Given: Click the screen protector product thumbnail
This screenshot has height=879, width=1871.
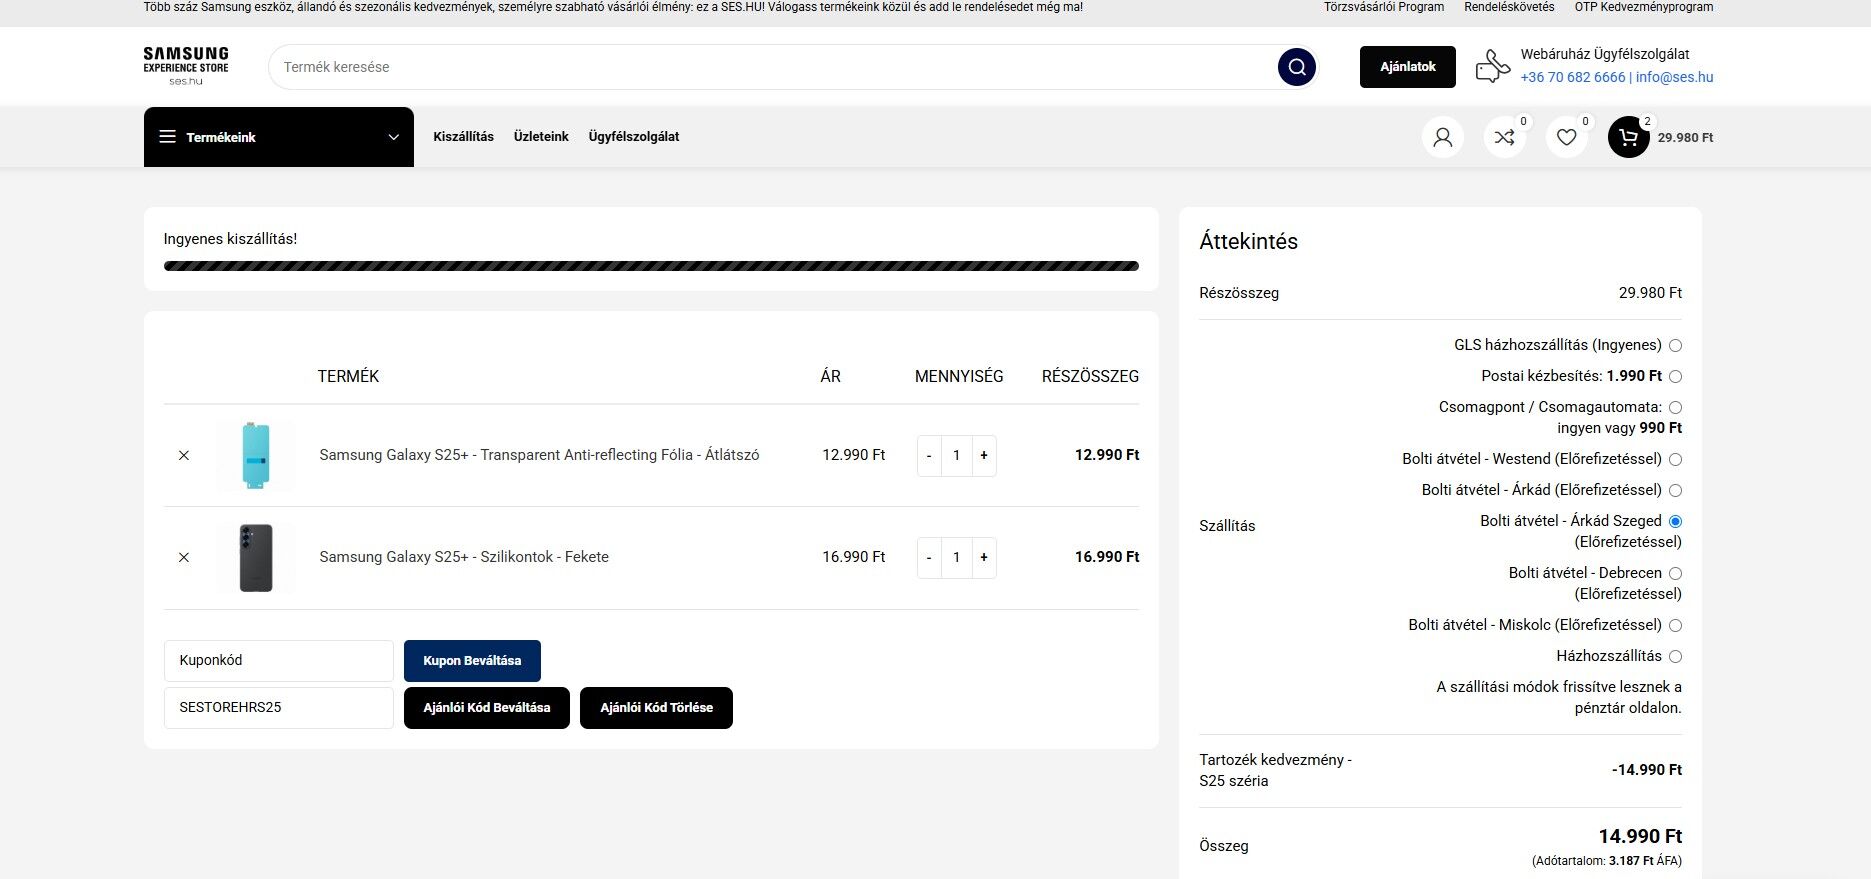Looking at the screenshot, I should pos(256,455).
